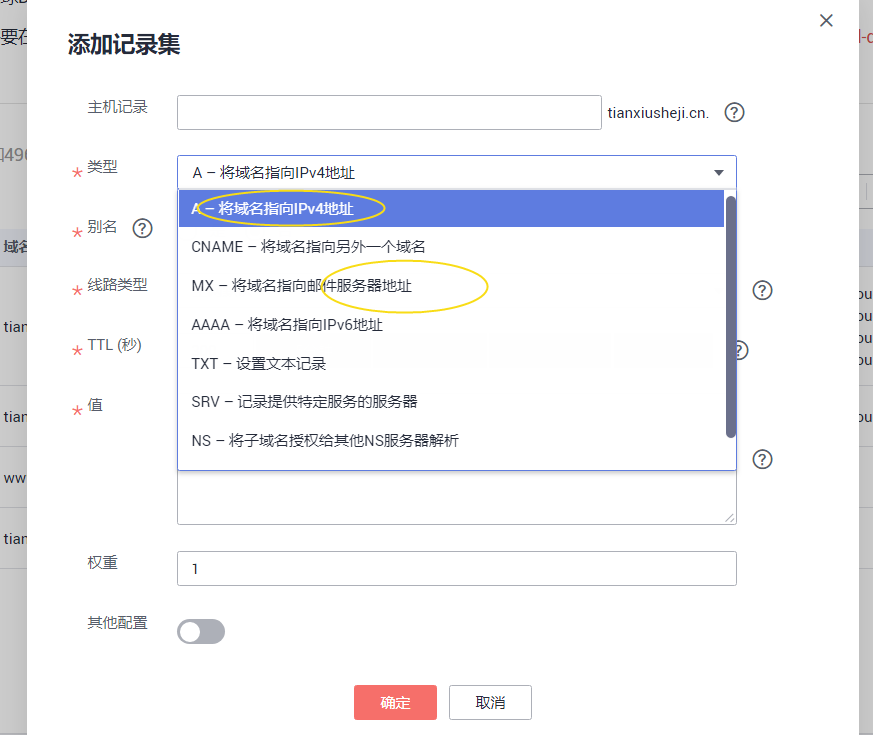
Task: Select CNAME – 将域名指向另外一个域名 option
Action: tap(451, 247)
